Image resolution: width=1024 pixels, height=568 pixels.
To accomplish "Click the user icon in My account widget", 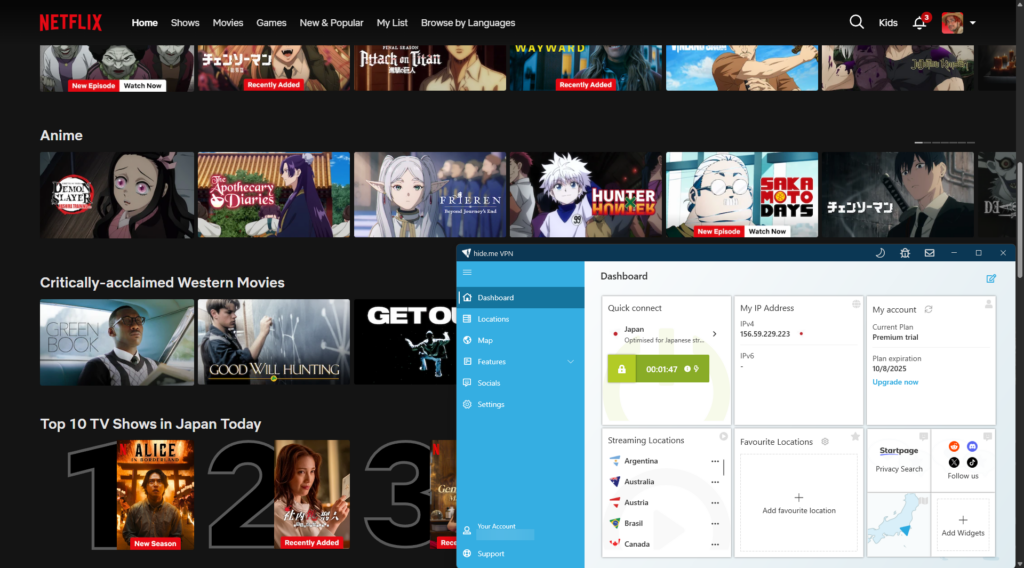I will coord(988,304).
